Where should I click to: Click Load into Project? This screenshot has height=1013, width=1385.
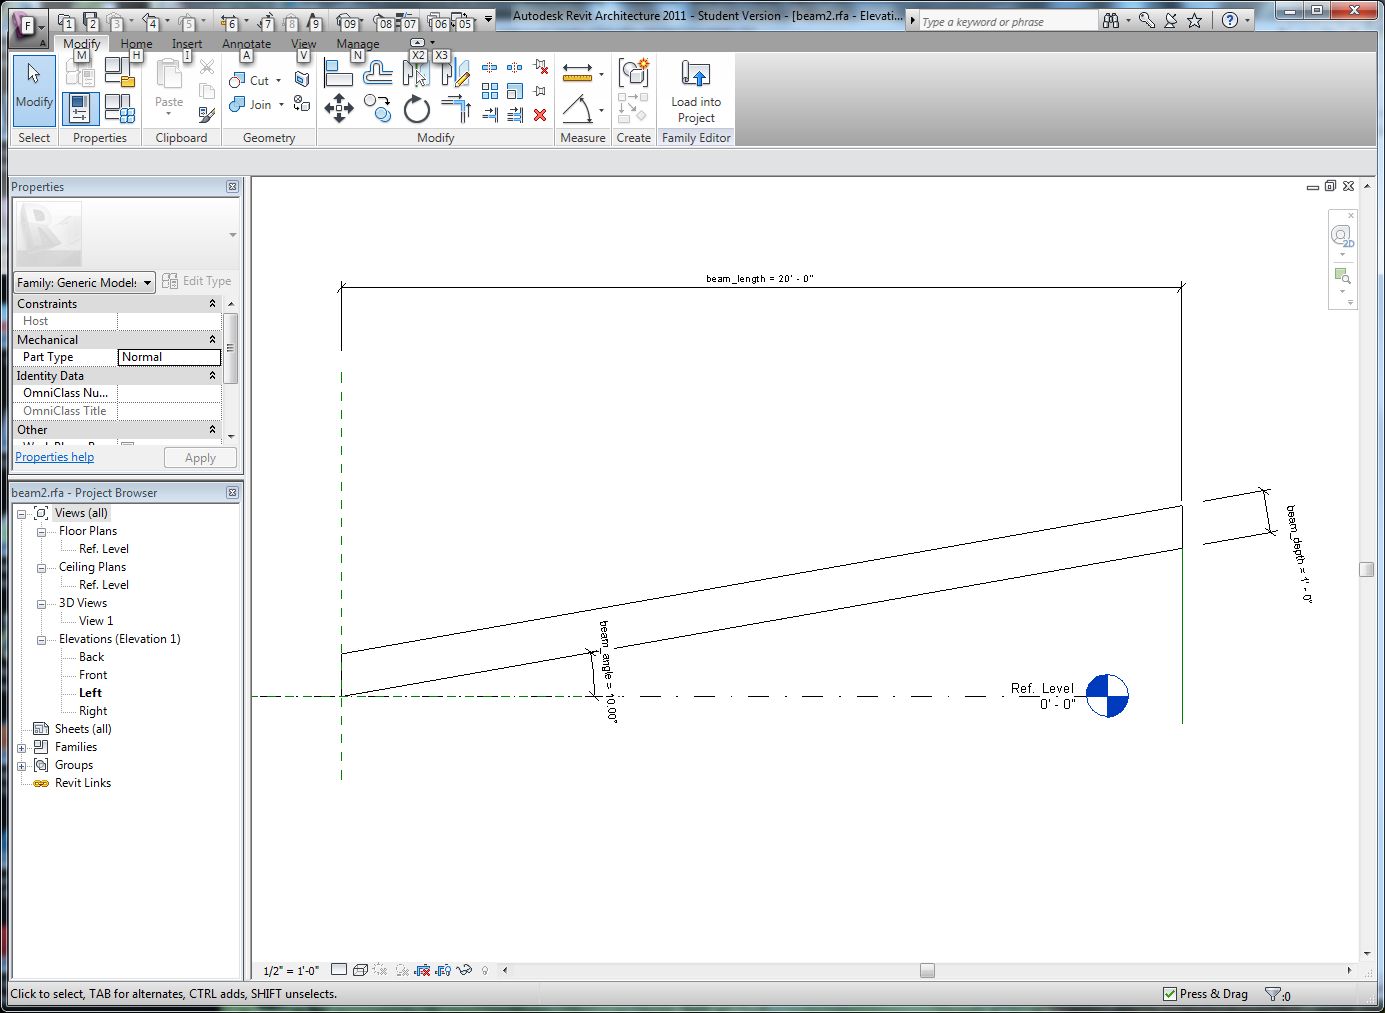tap(695, 90)
